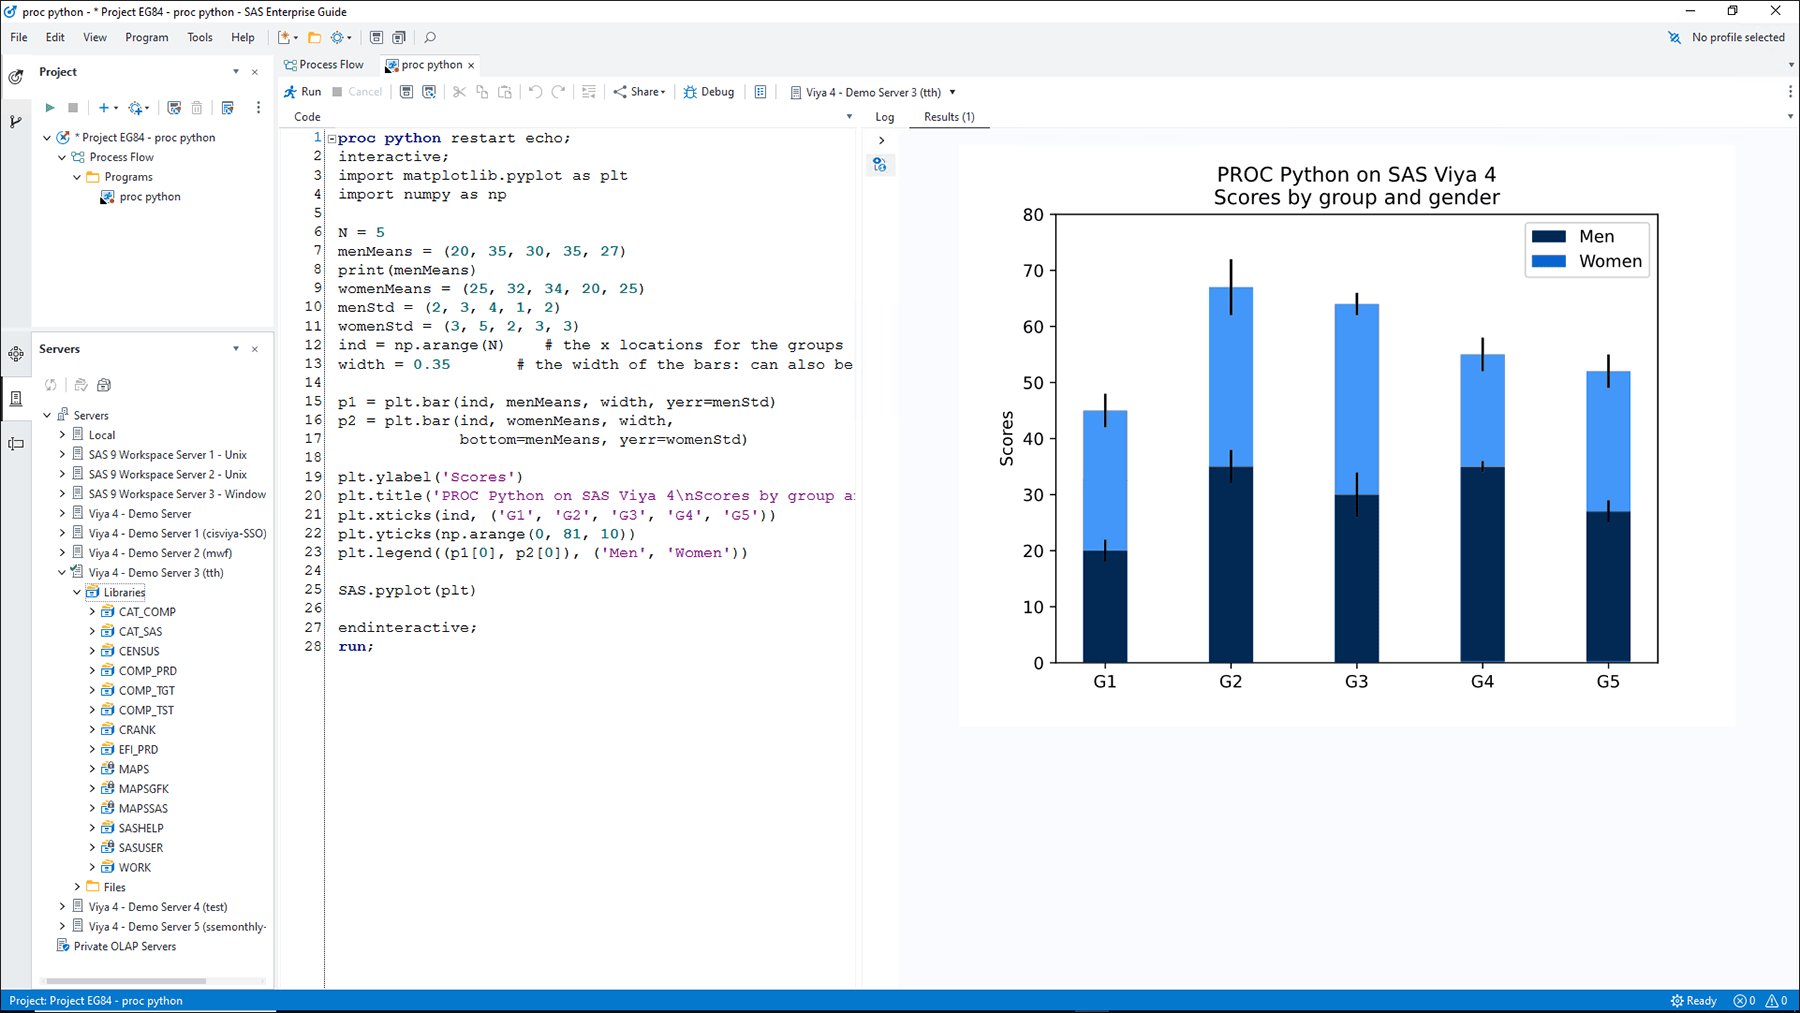Click the expand arrow in results side strip

881,141
